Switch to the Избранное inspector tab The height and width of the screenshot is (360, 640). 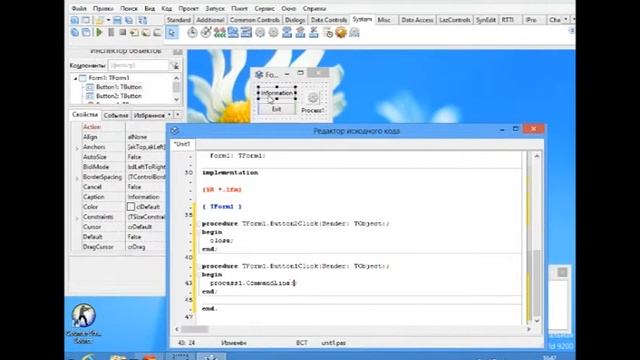pyautogui.click(x=149, y=116)
